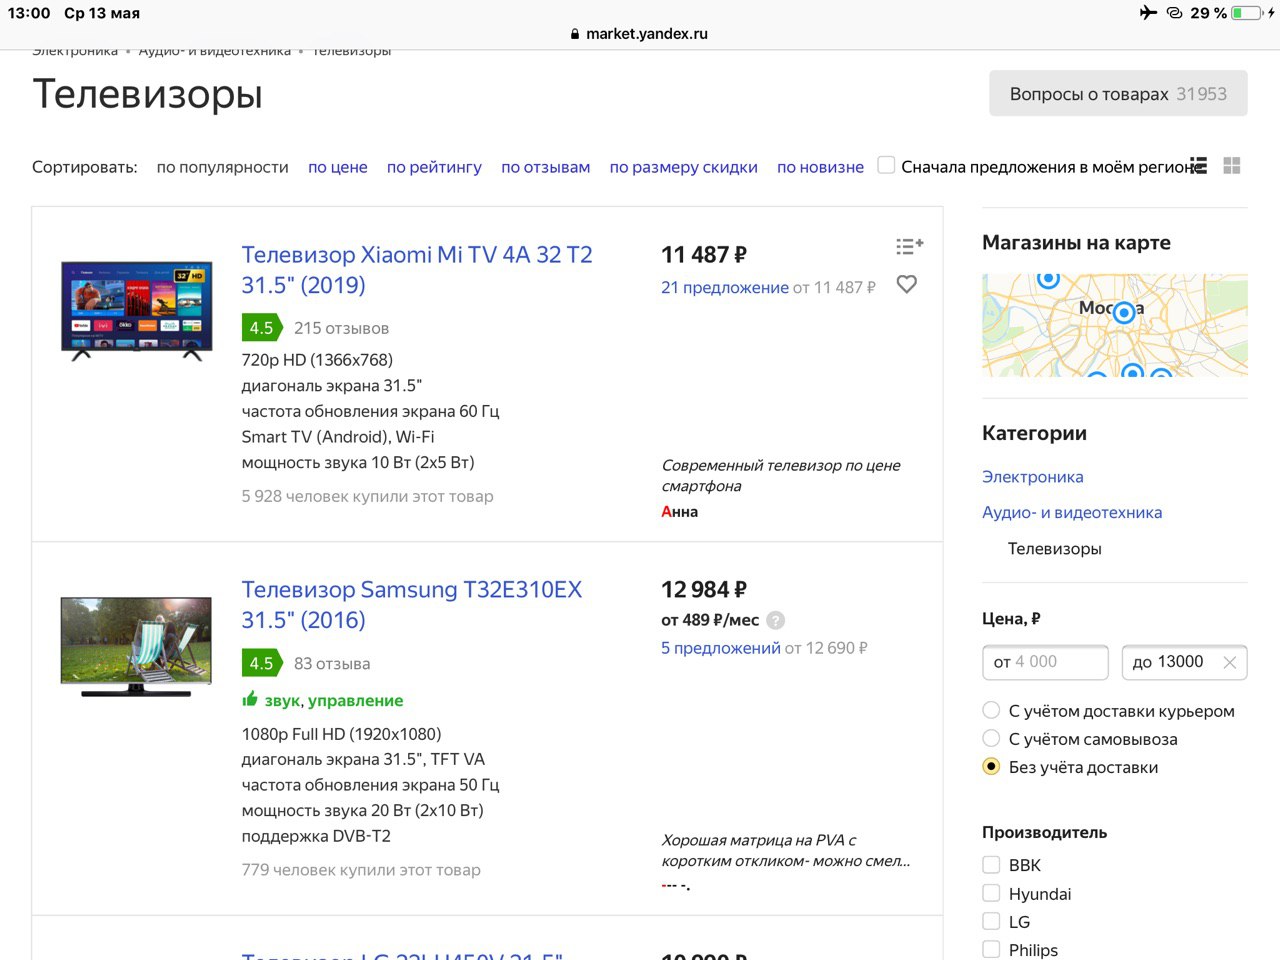This screenshot has width=1280, height=960.
Task: Tap the battery status indicator
Action: click(x=1247, y=13)
